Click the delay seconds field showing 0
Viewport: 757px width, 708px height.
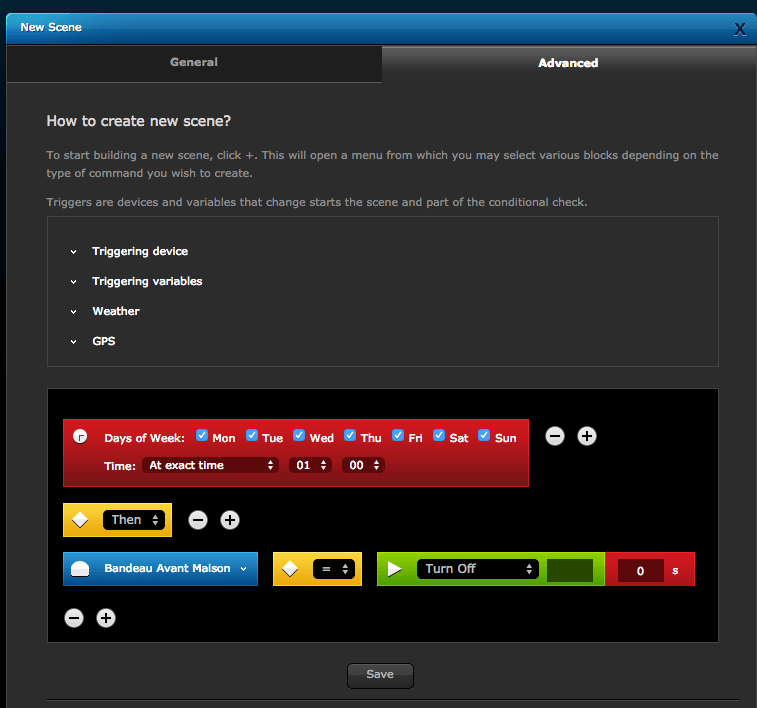coord(640,571)
